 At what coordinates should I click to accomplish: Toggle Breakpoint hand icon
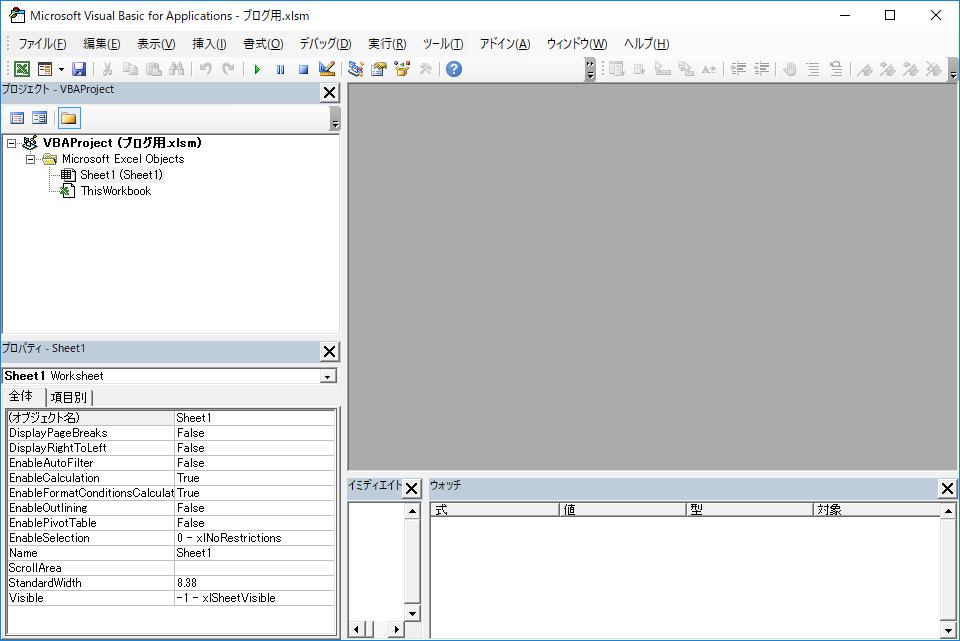(x=790, y=69)
